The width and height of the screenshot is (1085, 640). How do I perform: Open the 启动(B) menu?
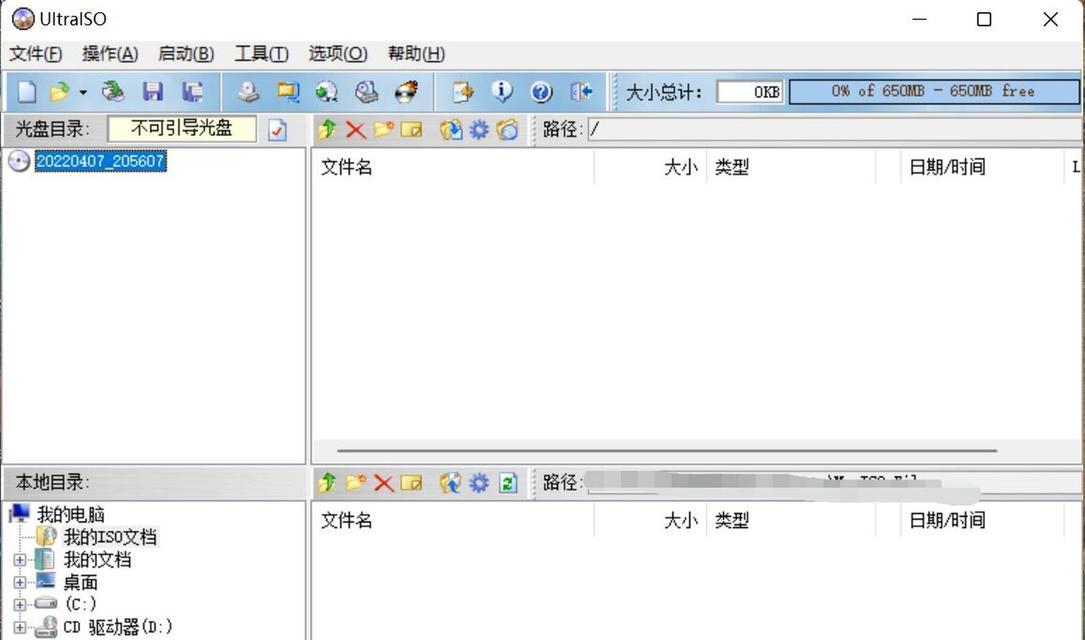pyautogui.click(x=186, y=54)
